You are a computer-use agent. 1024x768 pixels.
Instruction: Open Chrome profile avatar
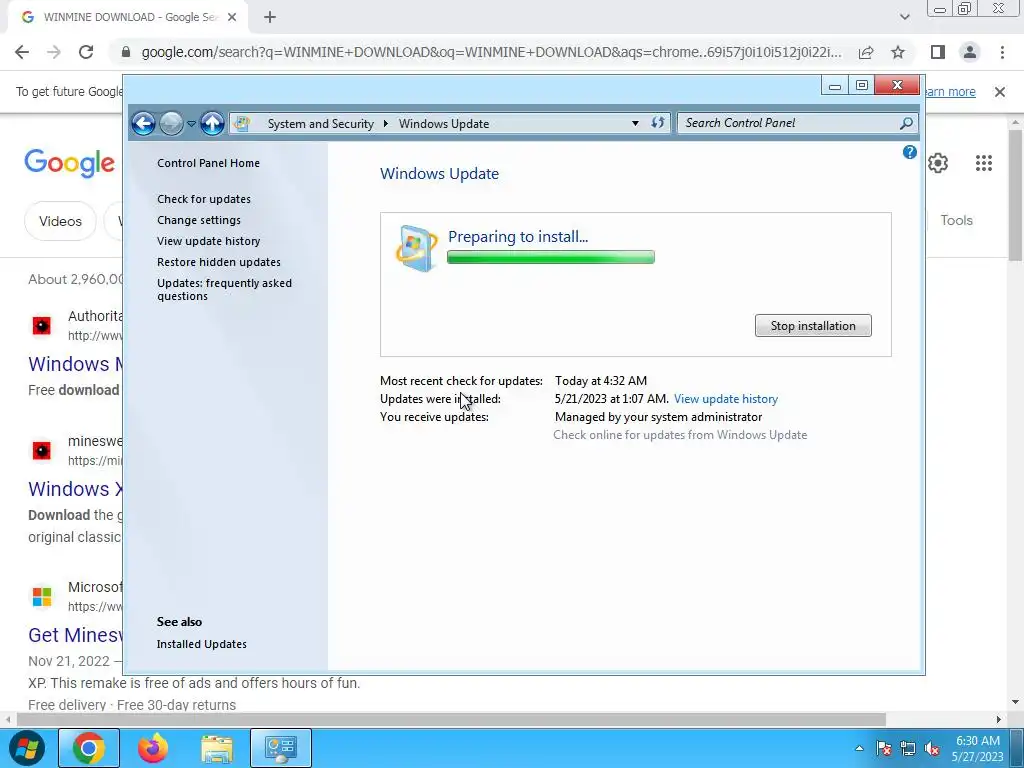tap(970, 52)
